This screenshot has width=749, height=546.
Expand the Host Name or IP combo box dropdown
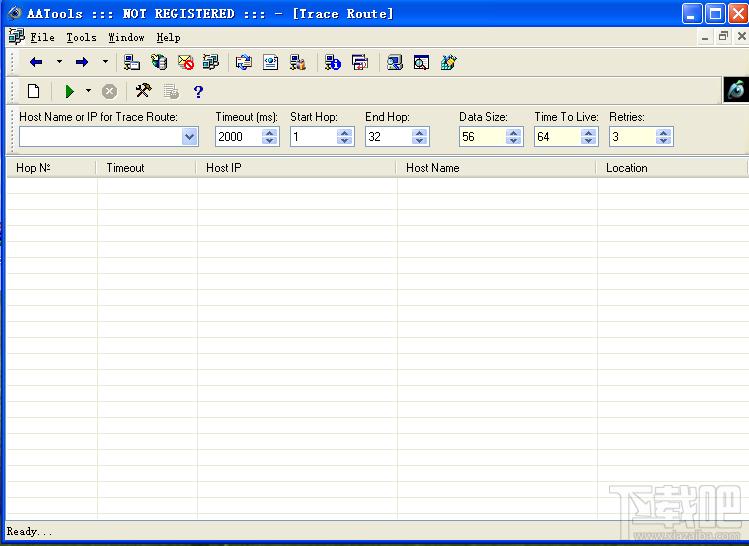pos(190,137)
